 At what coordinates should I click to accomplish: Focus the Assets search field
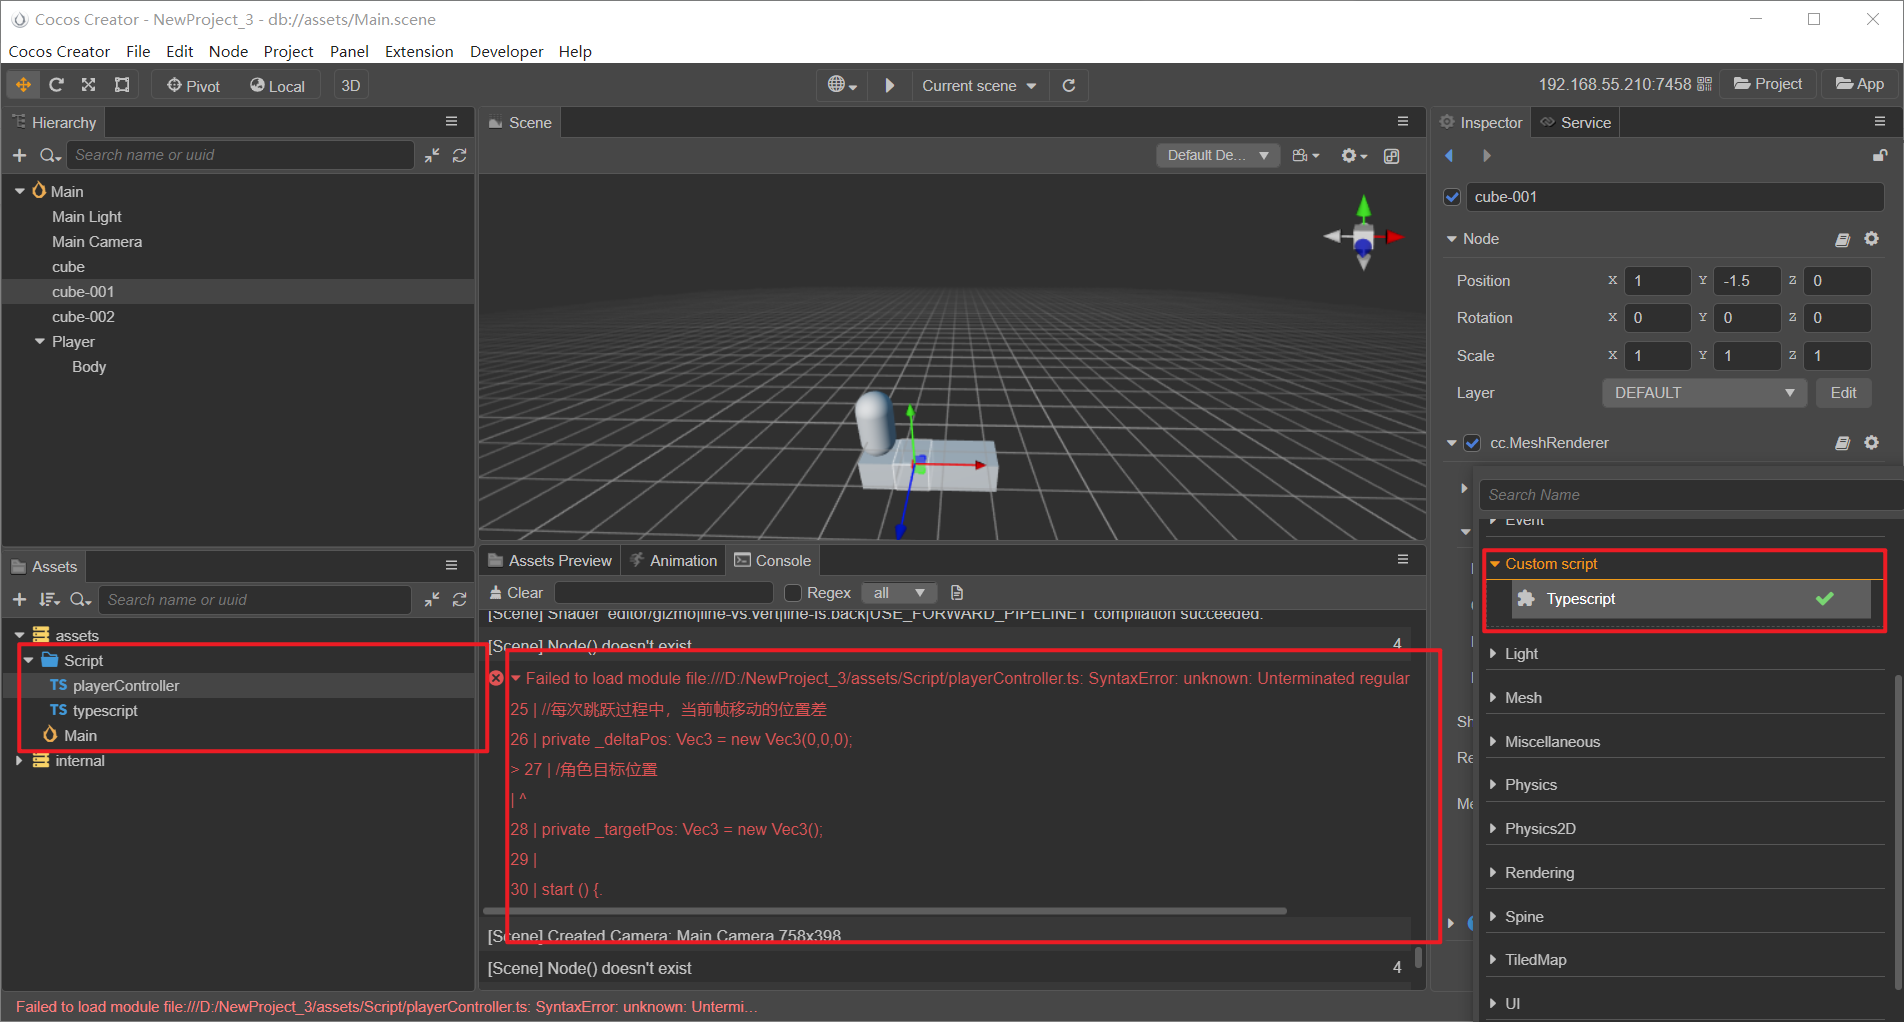256,600
